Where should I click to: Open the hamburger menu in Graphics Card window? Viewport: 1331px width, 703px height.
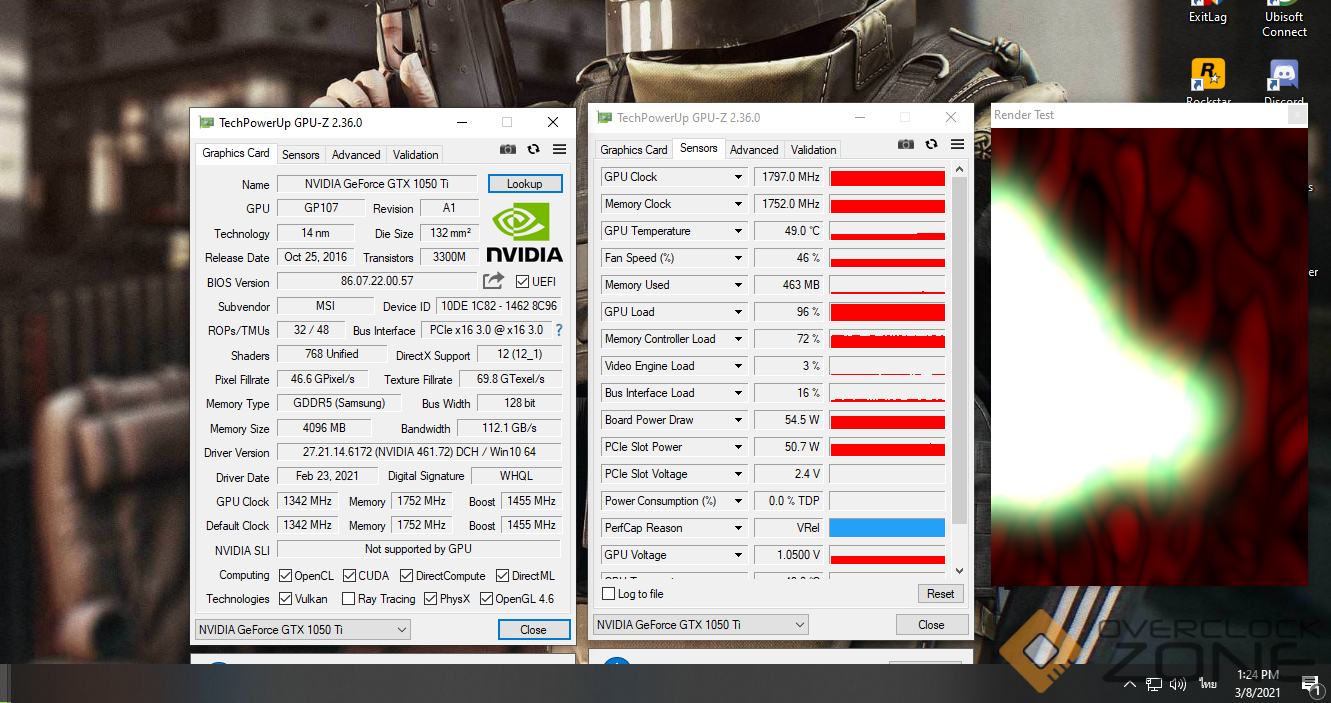[559, 149]
